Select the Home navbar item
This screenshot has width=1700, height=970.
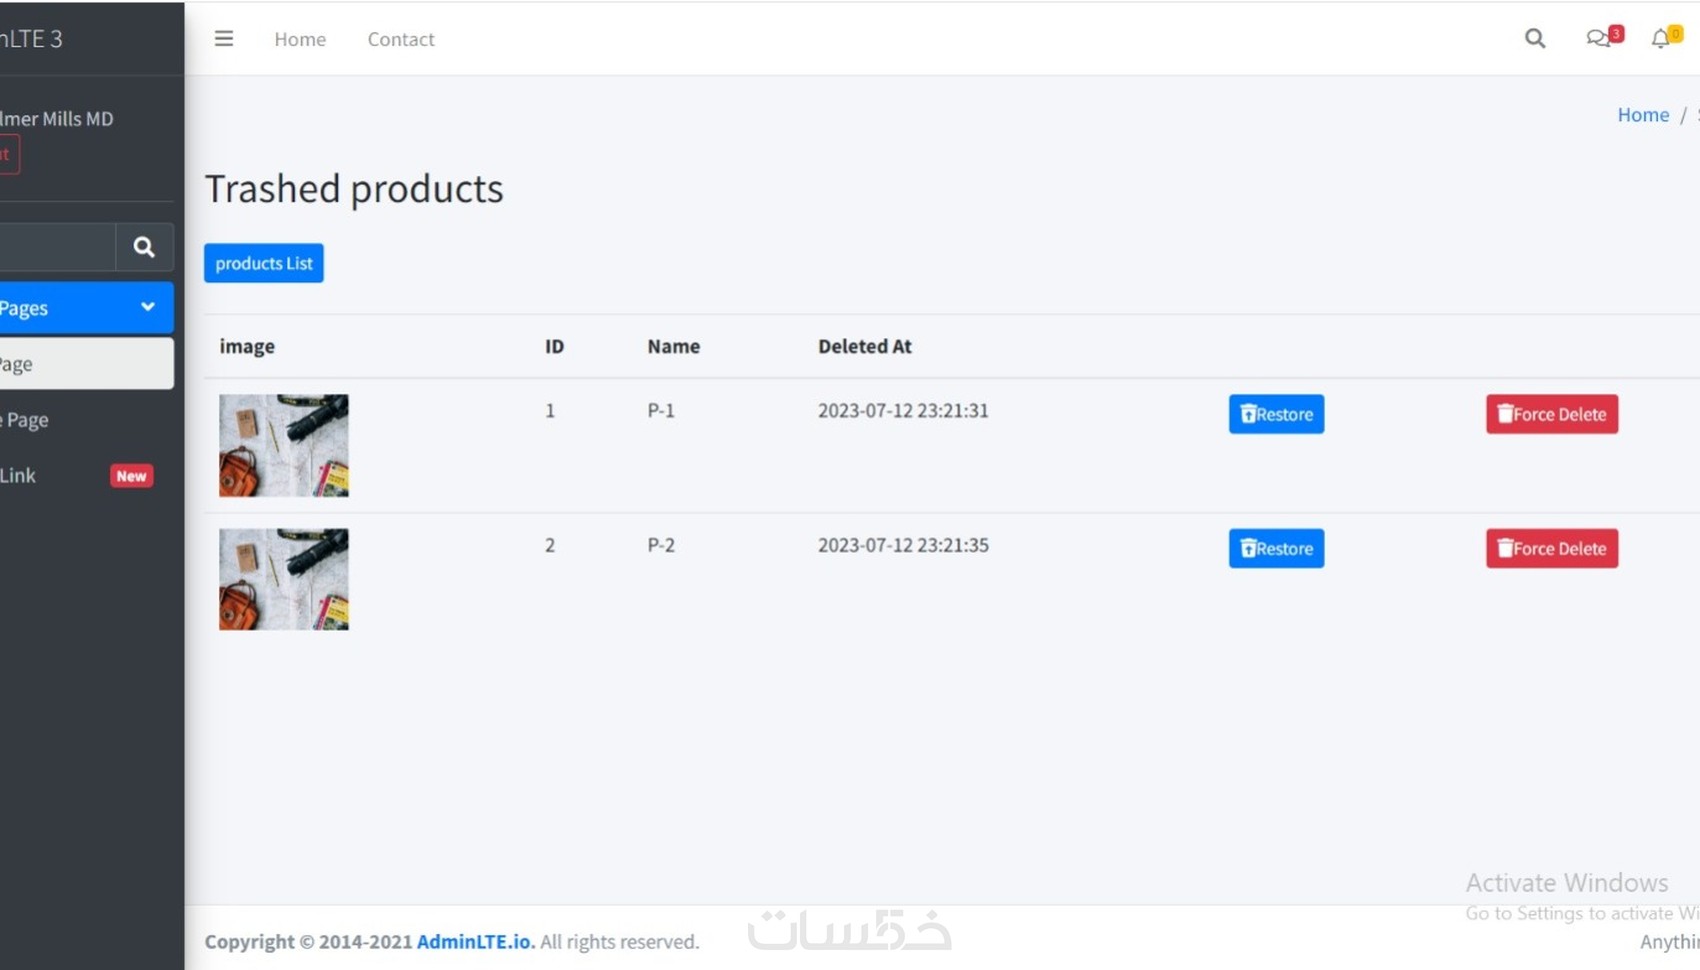(300, 39)
